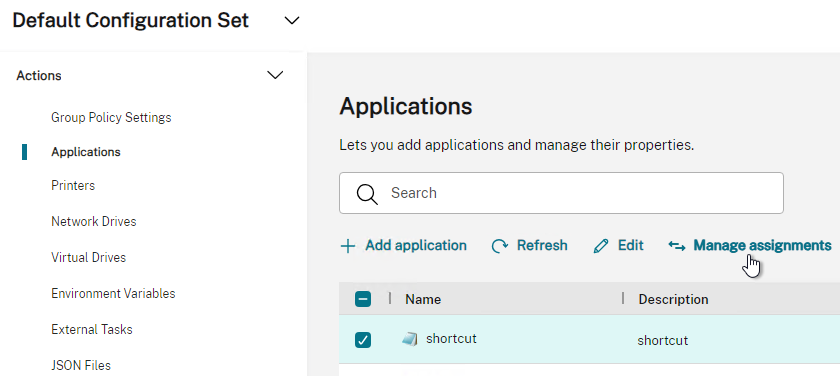Click the circular Refresh arrow icon
Image resolution: width=840 pixels, height=376 pixels.
[499, 246]
